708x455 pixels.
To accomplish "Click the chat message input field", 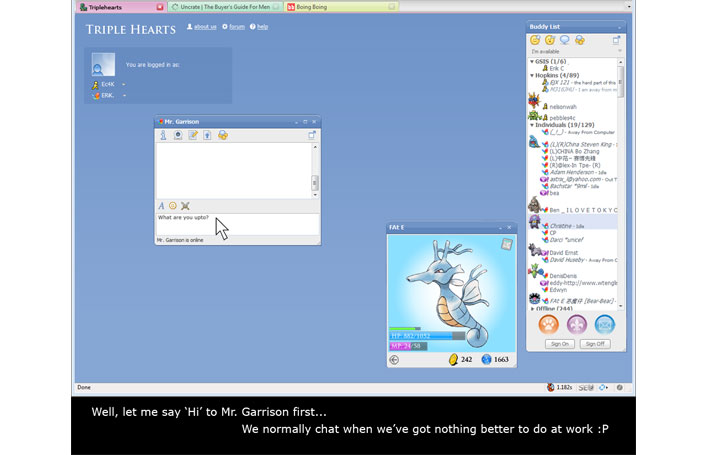I will [x=236, y=224].
